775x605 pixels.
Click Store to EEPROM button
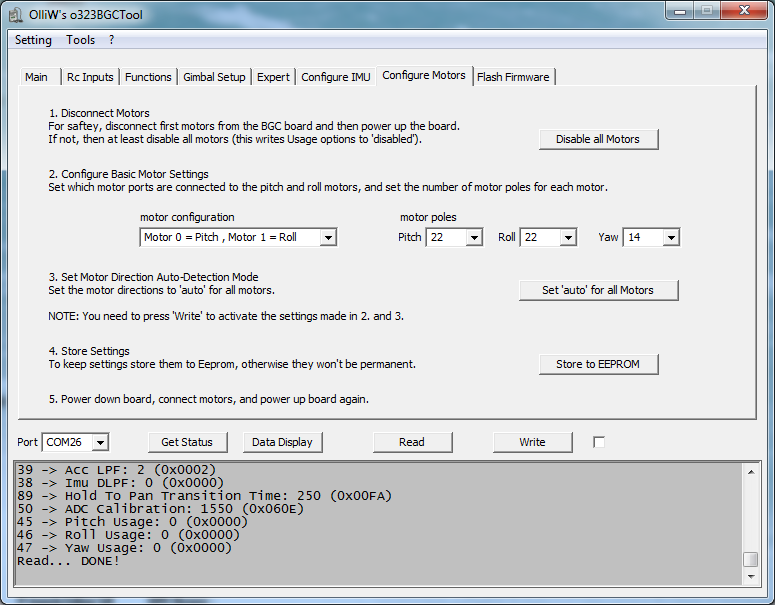[x=598, y=364]
